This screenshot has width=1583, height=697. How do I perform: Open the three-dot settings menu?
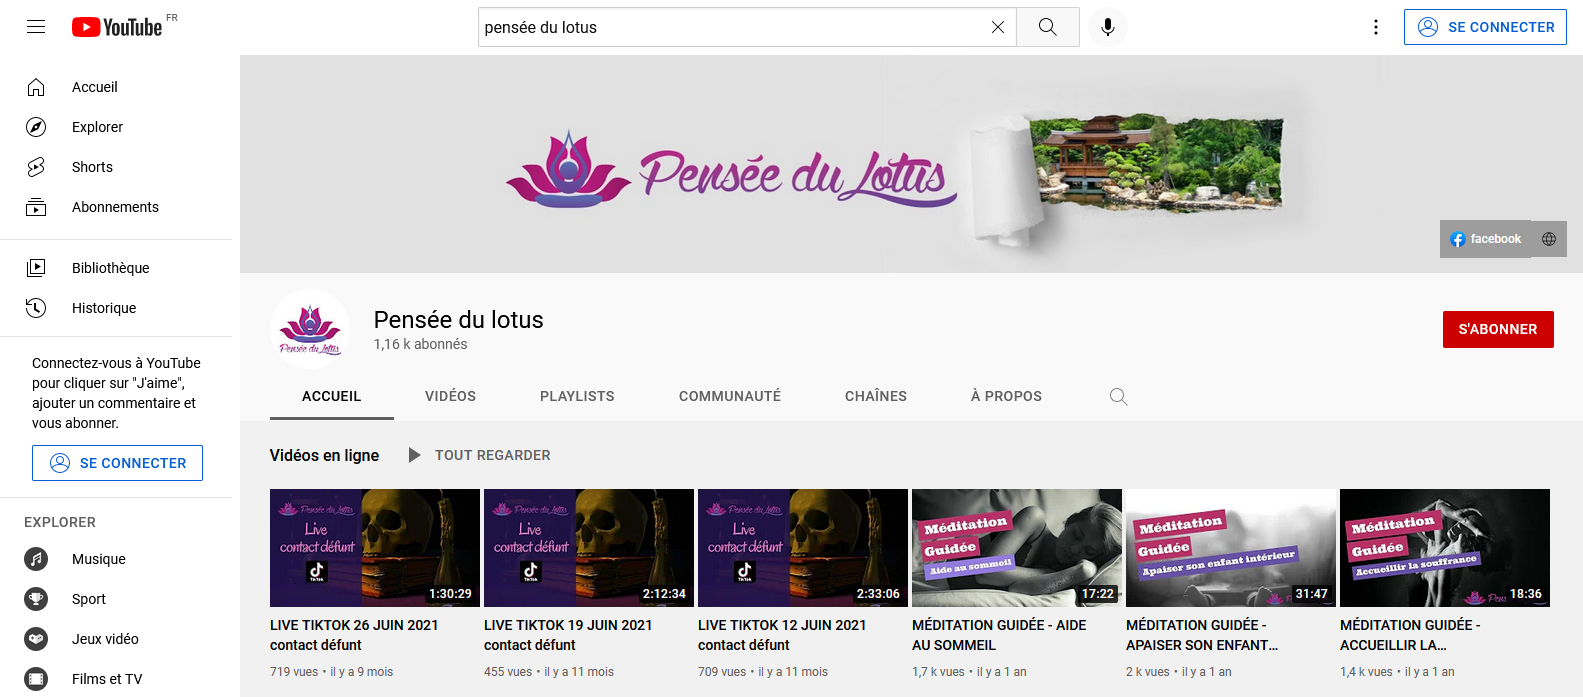(x=1376, y=27)
